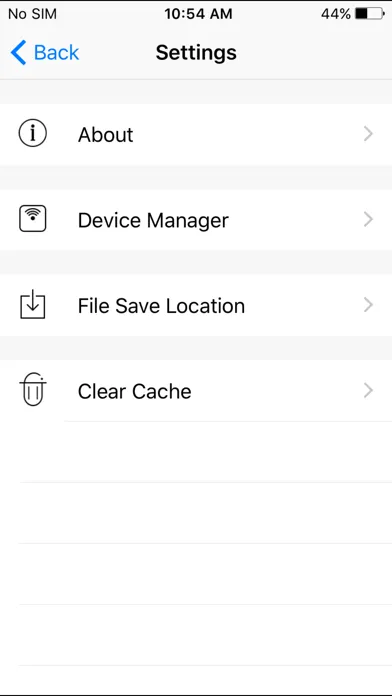Viewport: 392px width, 696px height.
Task: Tap the battery icon in status bar
Action: click(x=370, y=14)
